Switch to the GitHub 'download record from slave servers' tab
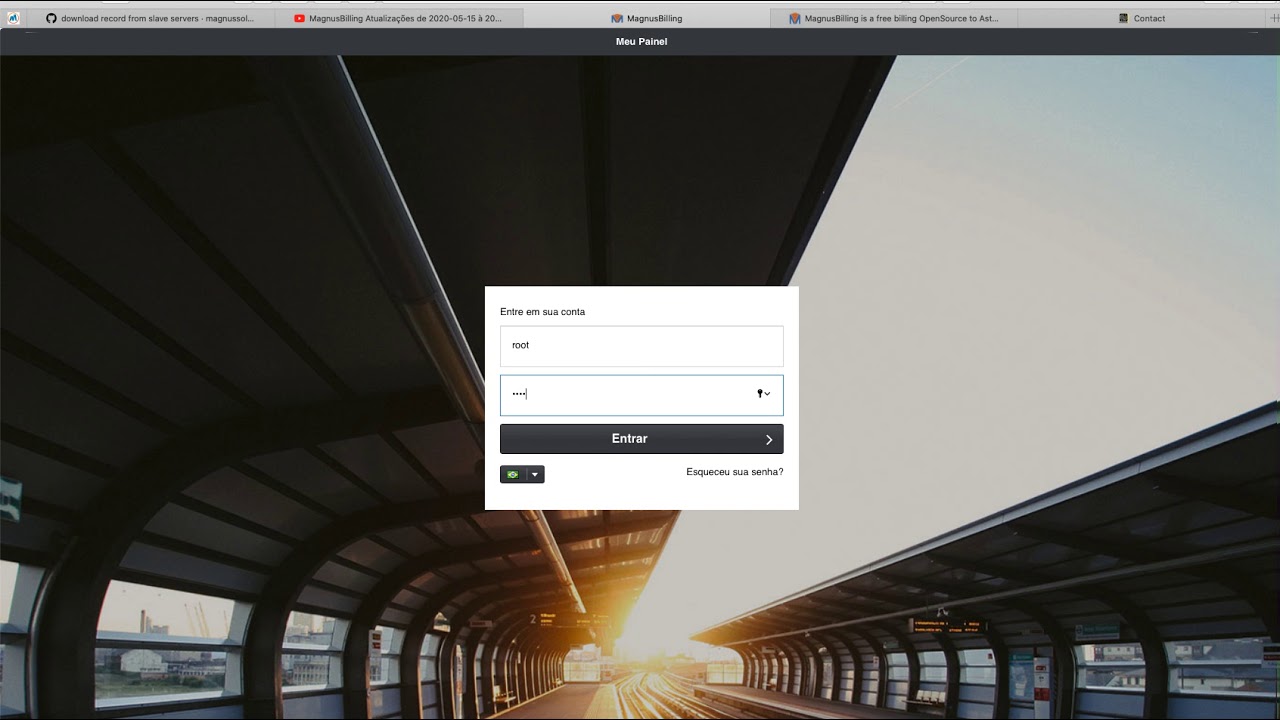The image size is (1280, 720). pyautogui.click(x=150, y=18)
